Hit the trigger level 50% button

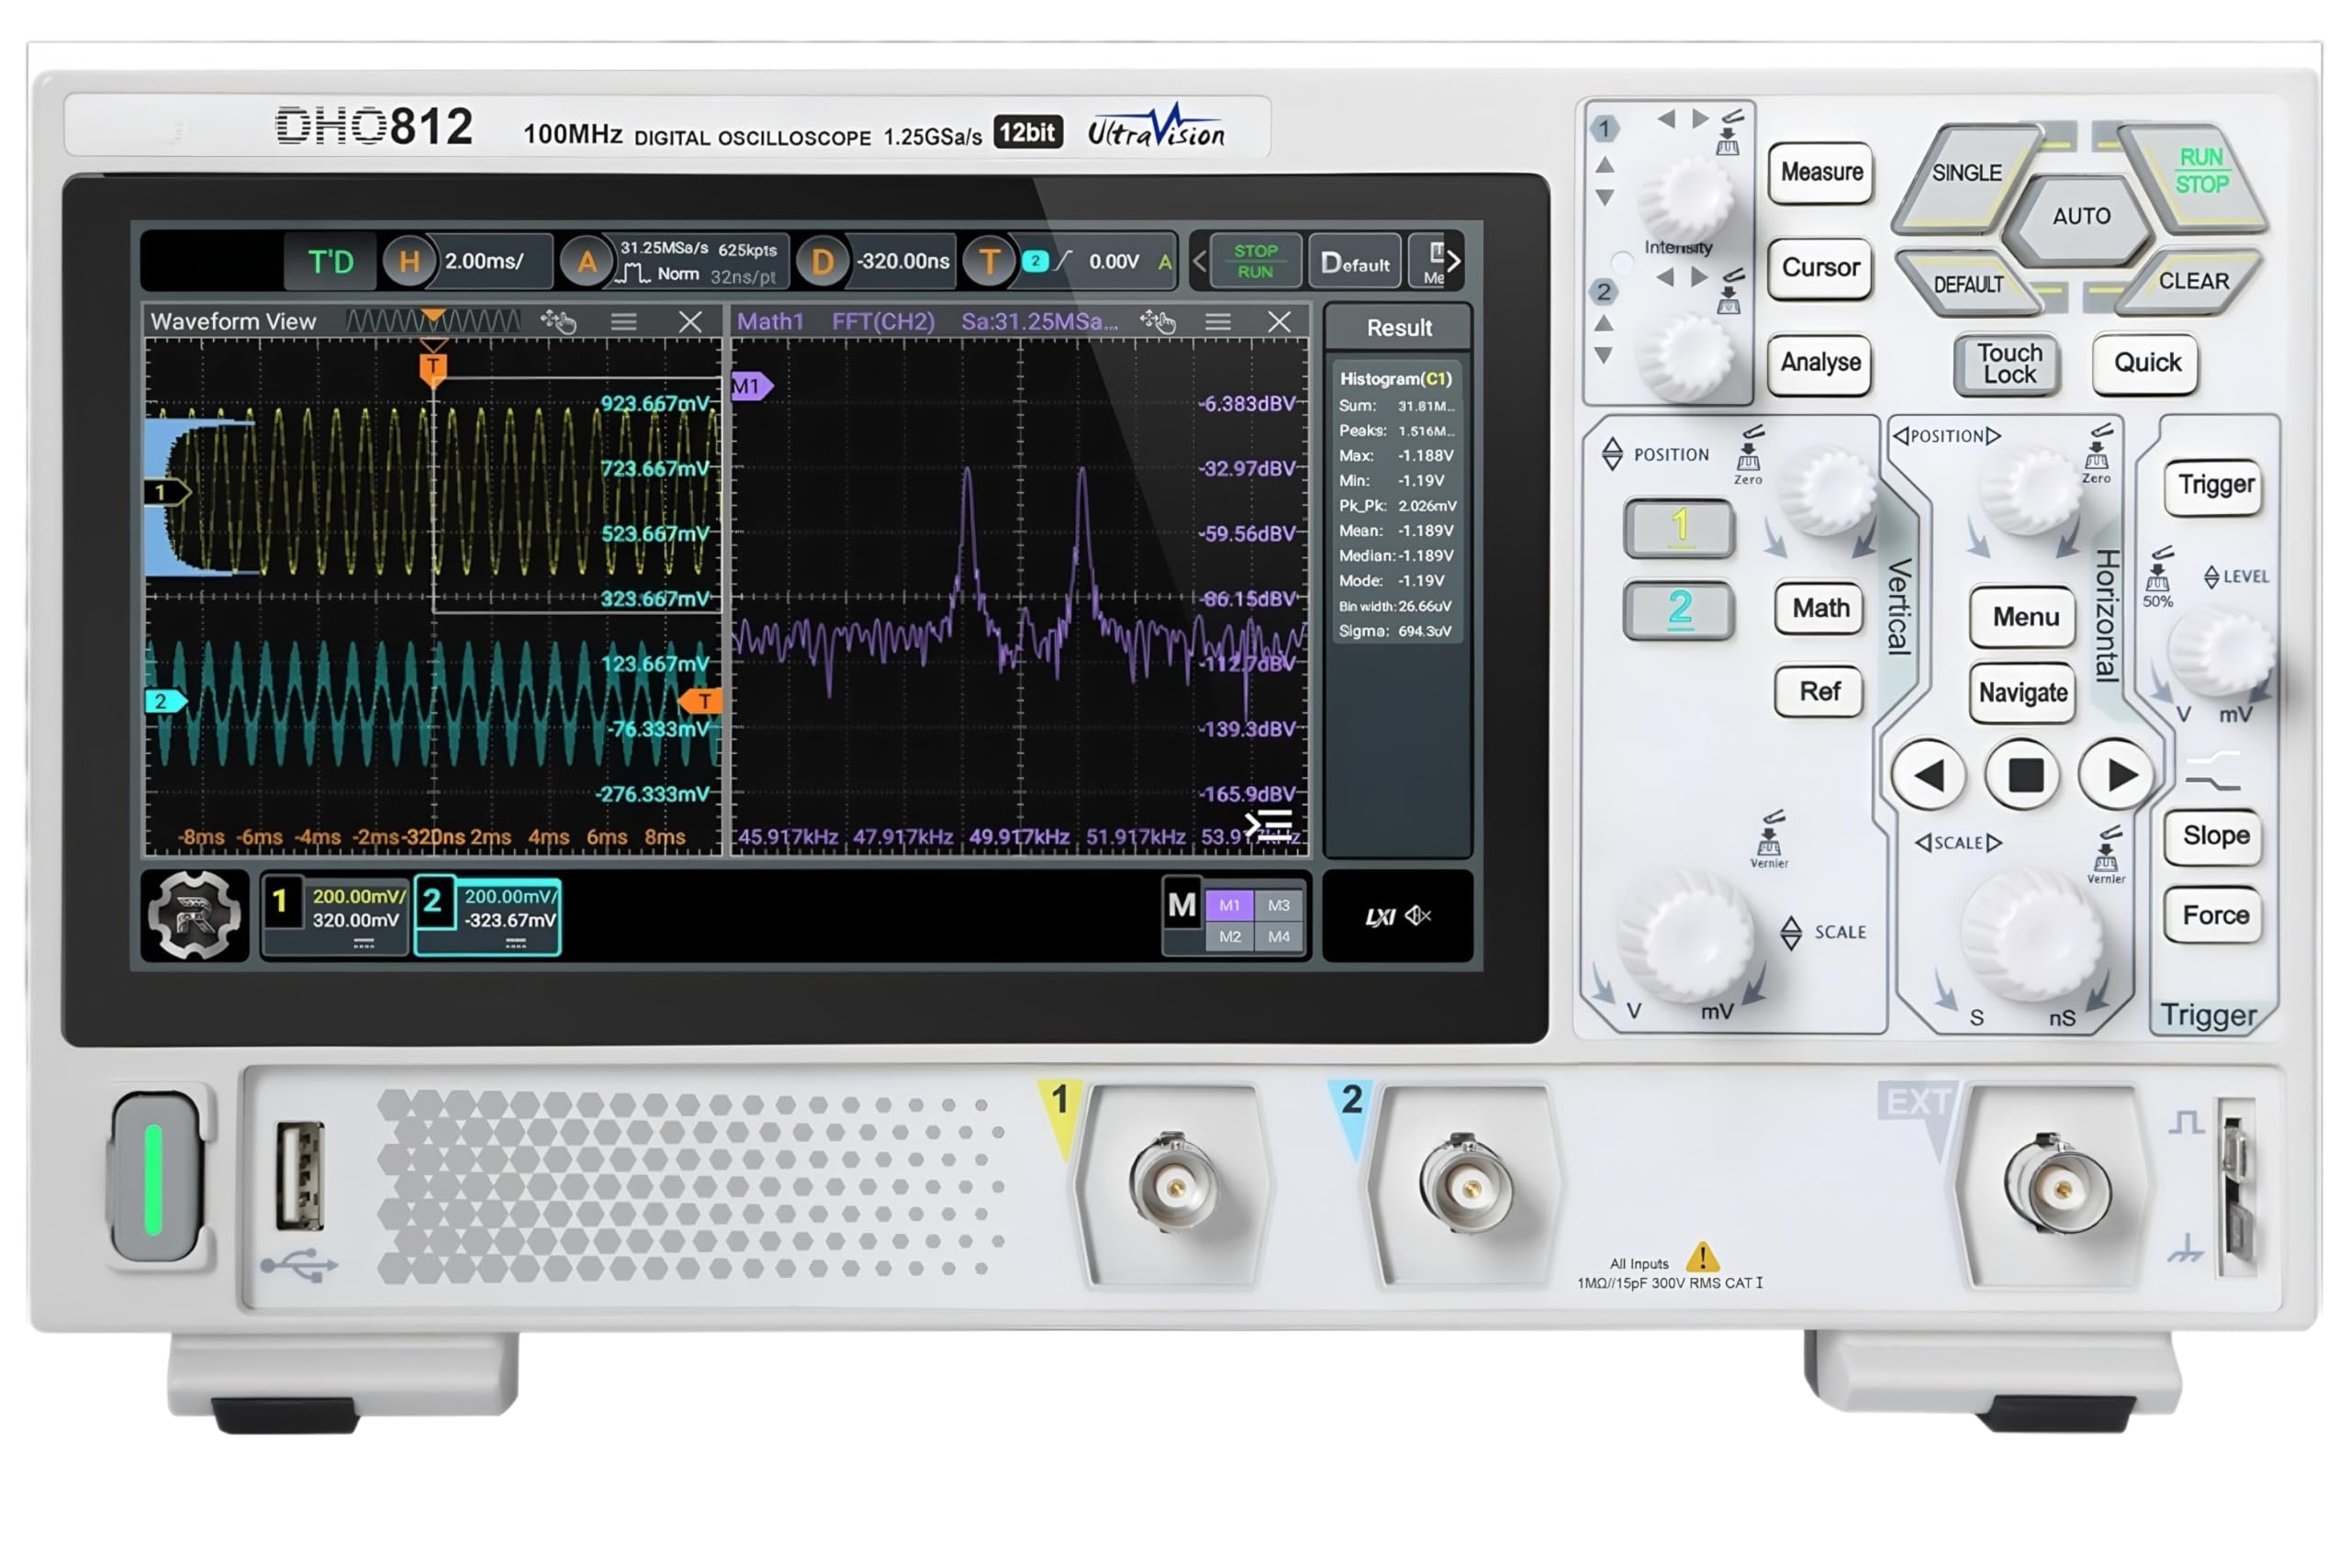coord(2158,578)
